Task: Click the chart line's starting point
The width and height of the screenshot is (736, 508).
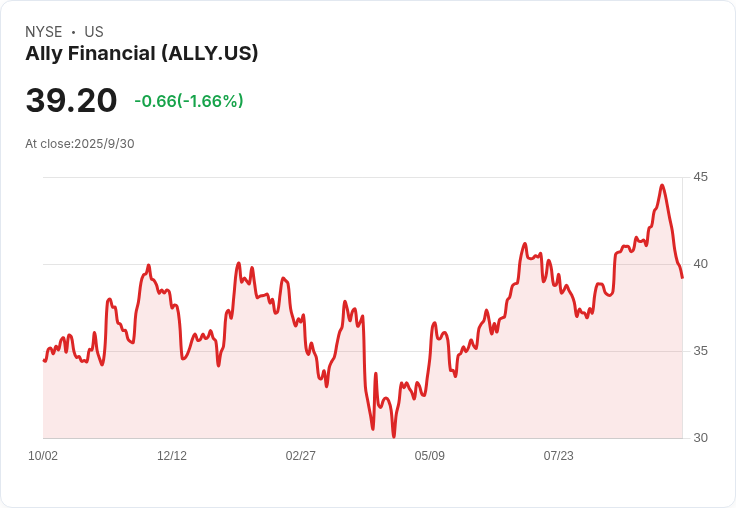Action: [44, 361]
